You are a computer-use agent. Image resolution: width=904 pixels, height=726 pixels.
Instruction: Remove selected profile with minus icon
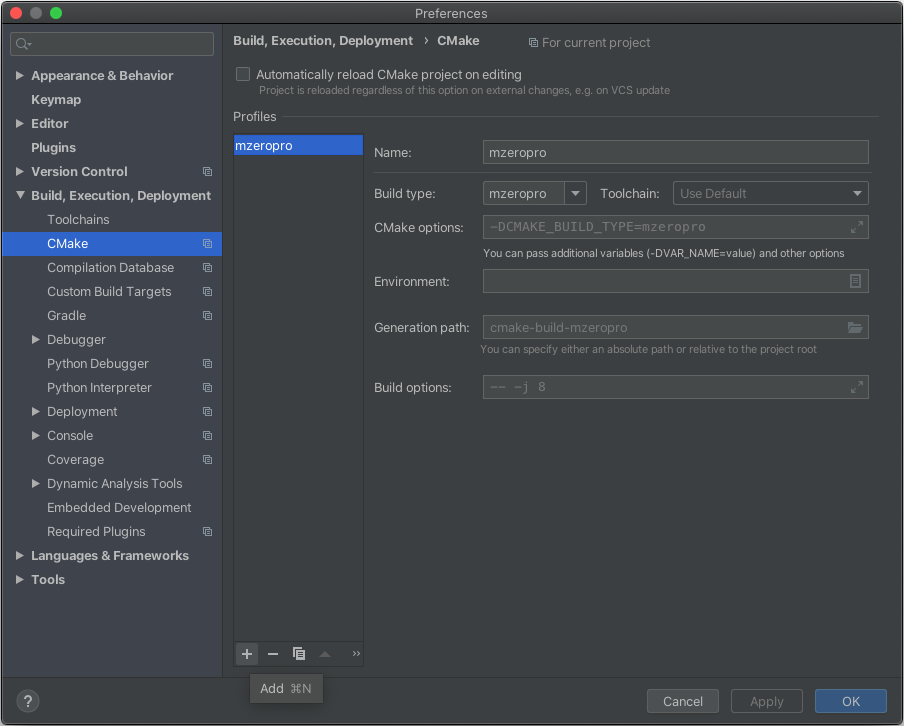[x=273, y=654]
